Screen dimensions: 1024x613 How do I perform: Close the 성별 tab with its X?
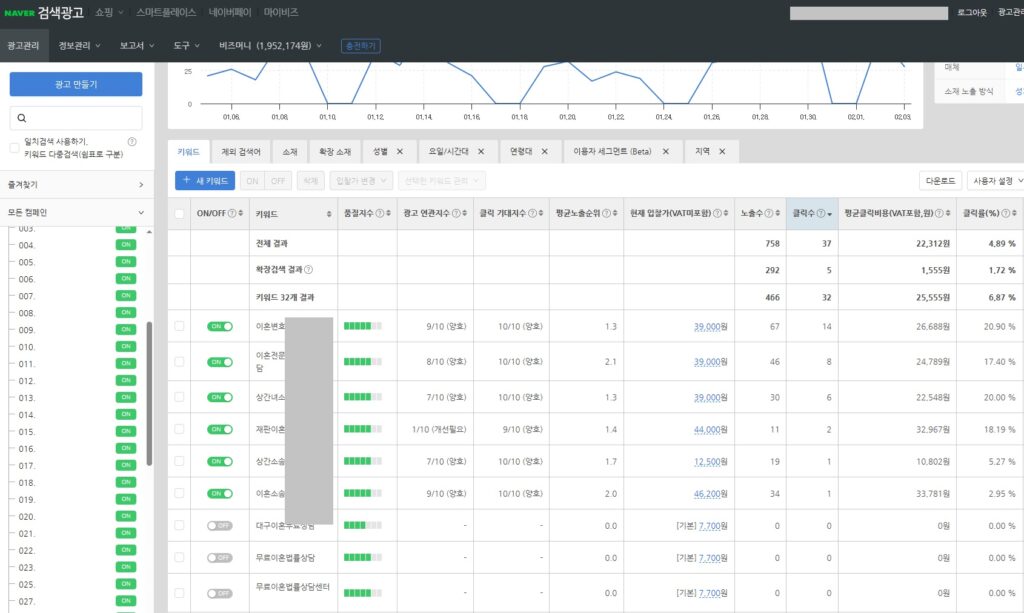coord(399,151)
